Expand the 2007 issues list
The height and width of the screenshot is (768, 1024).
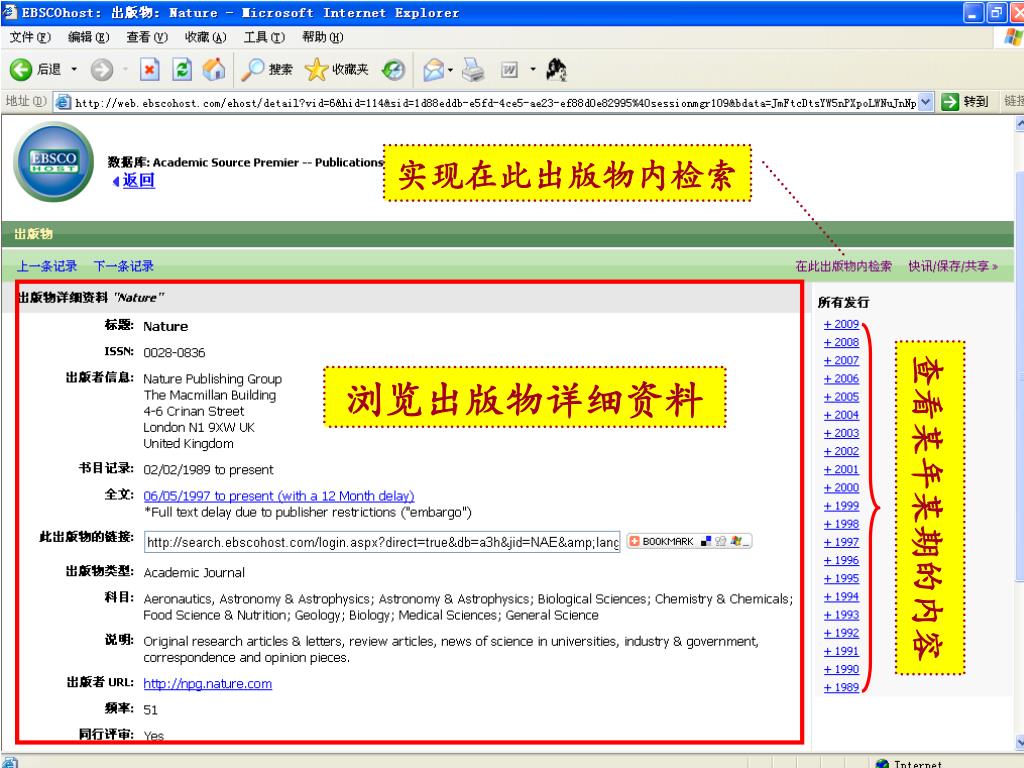[x=841, y=360]
